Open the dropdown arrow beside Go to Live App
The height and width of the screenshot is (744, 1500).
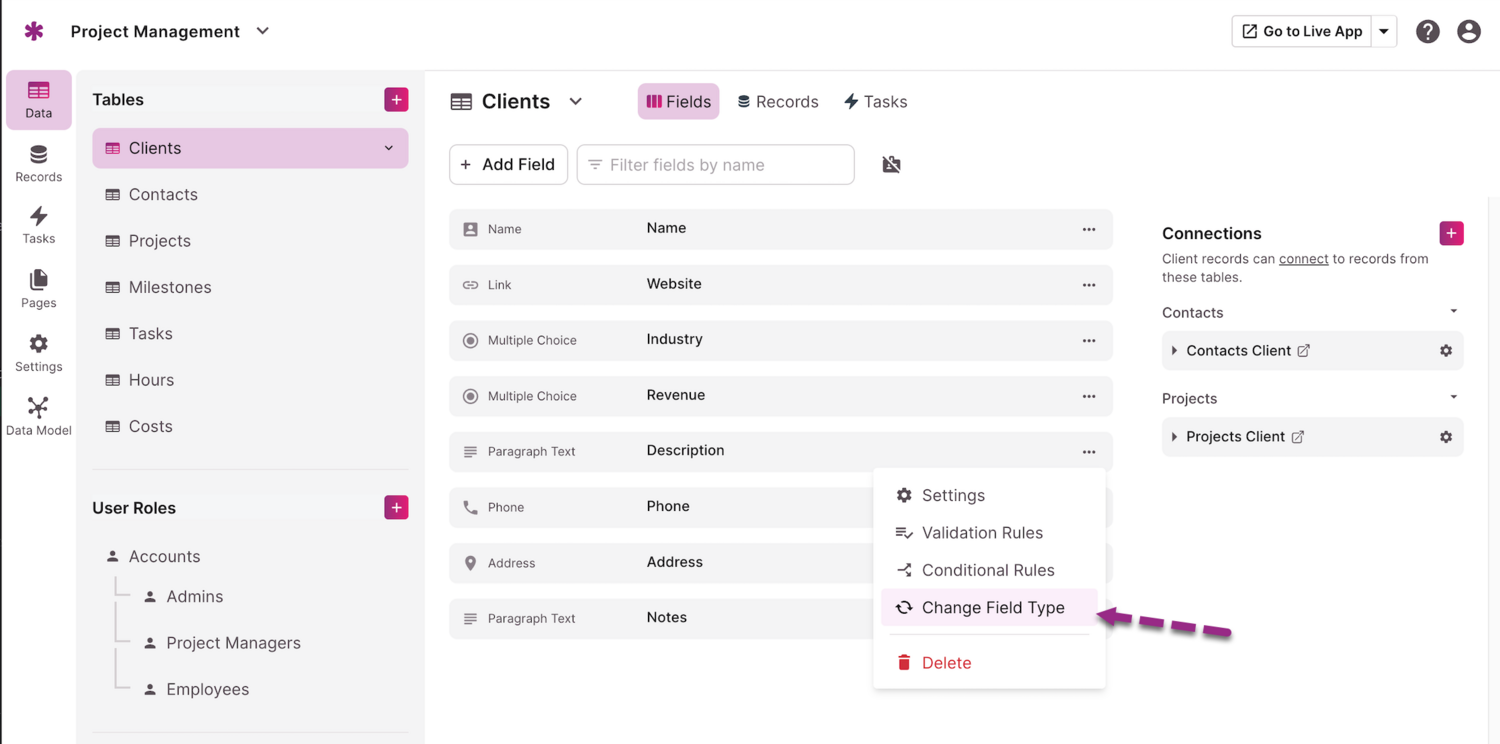click(1384, 32)
